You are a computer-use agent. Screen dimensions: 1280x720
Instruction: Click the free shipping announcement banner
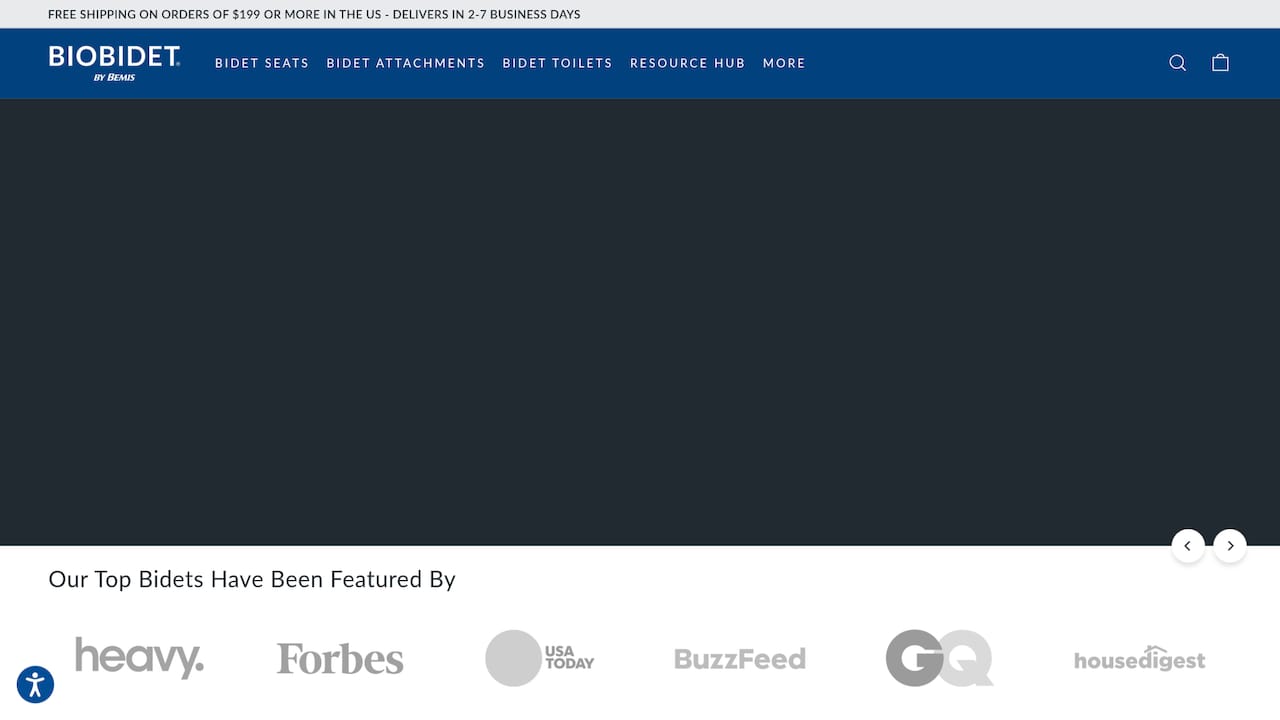point(315,14)
